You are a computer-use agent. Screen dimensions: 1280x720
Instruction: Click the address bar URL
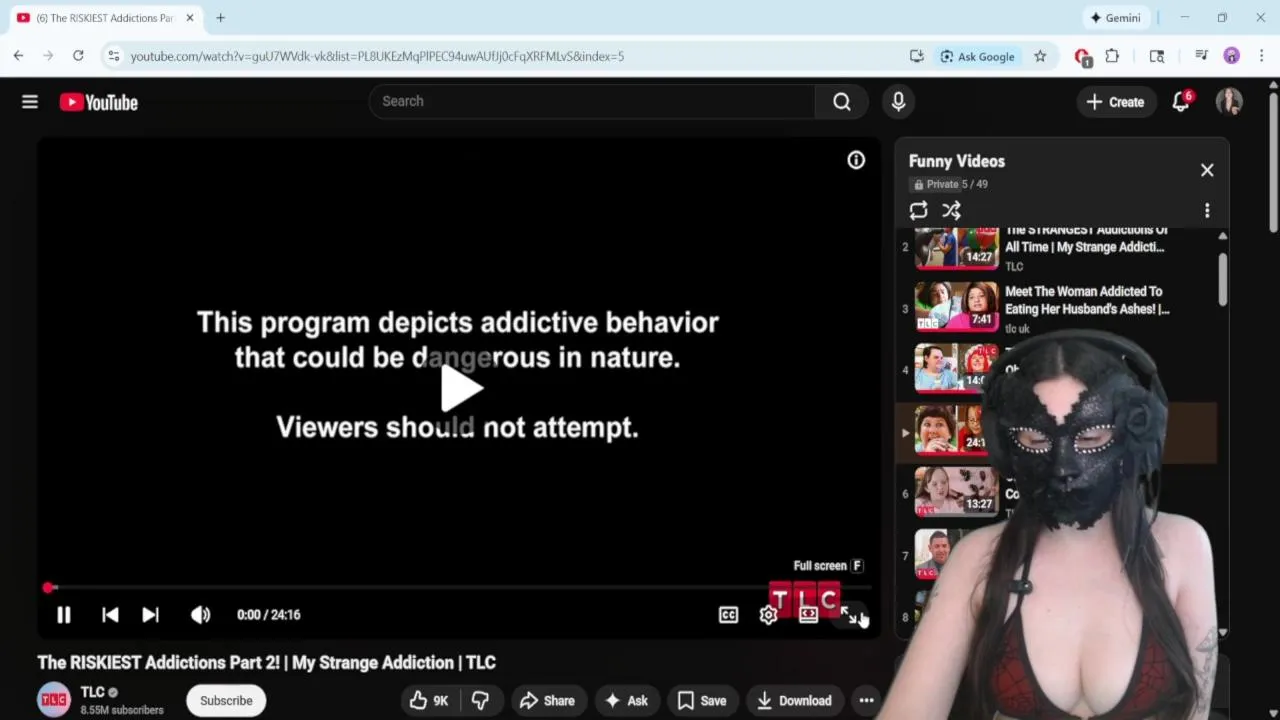pyautogui.click(x=377, y=56)
